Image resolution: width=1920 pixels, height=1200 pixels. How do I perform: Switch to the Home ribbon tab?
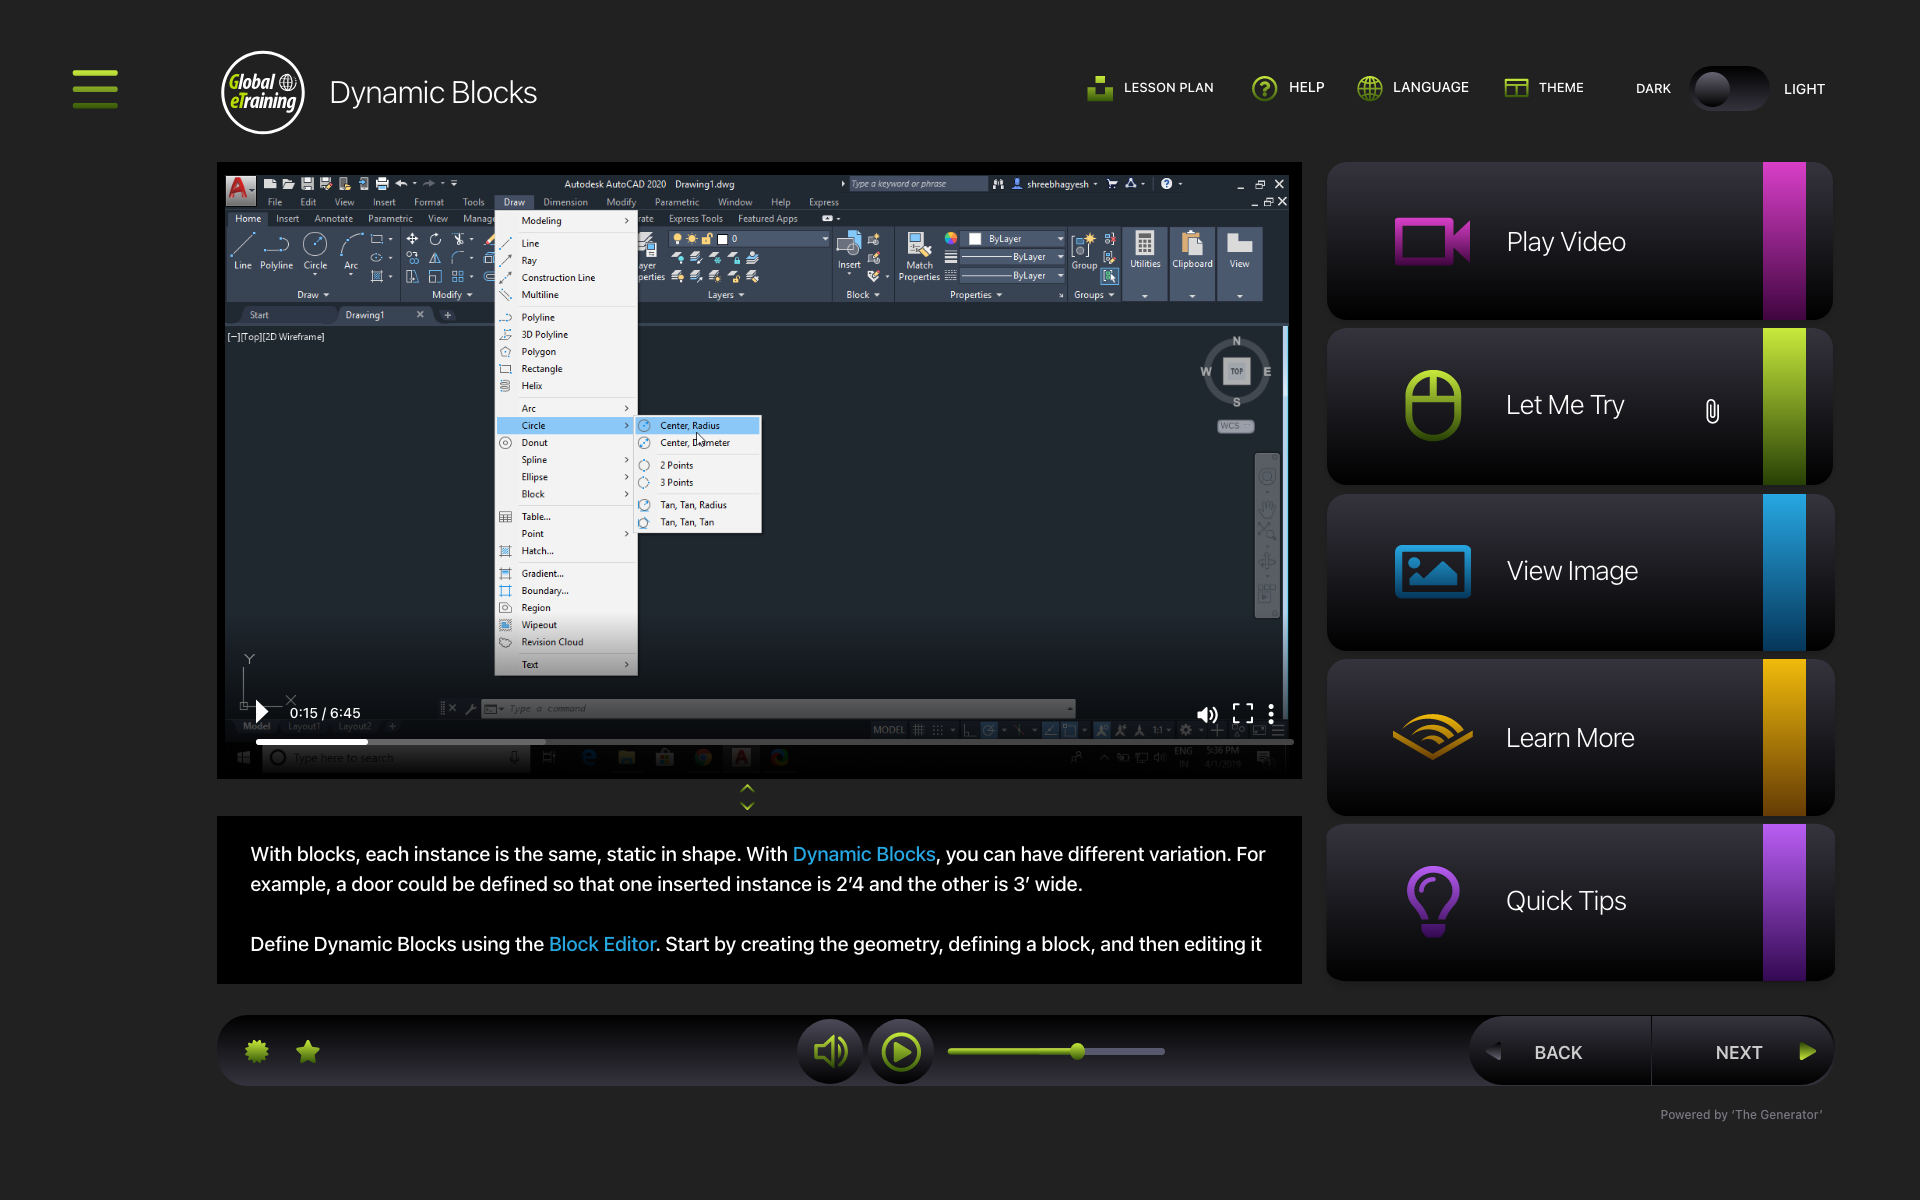[248, 219]
